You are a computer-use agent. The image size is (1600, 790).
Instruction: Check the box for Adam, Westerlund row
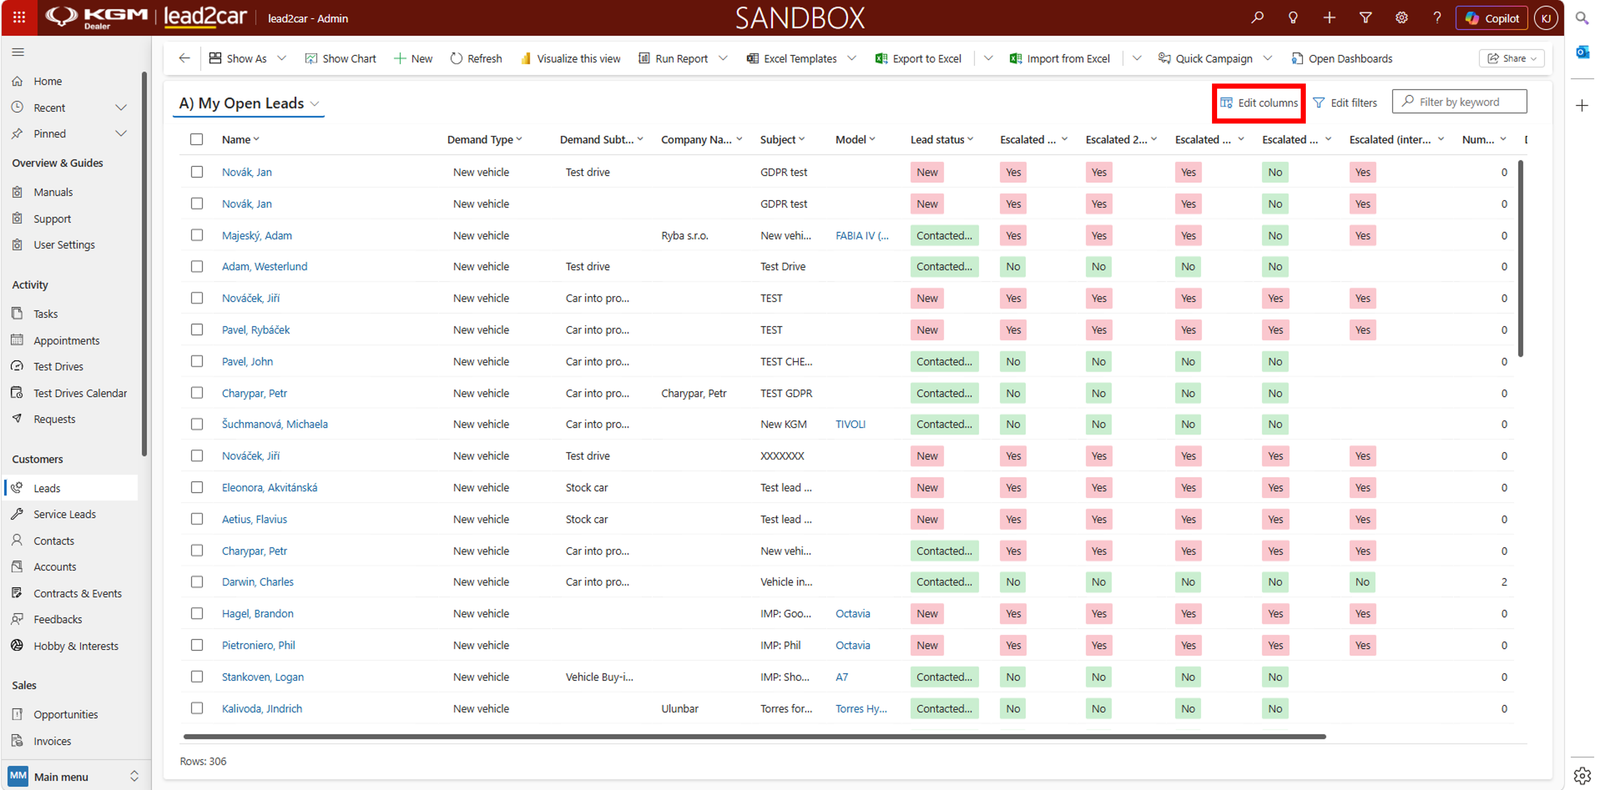point(197,267)
